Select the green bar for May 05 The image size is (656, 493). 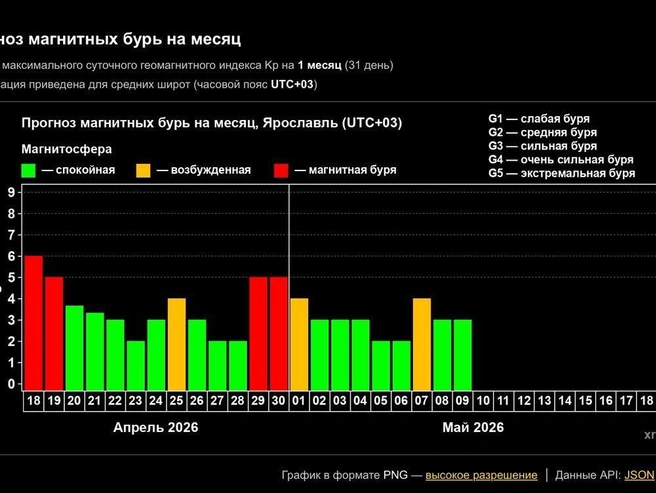pos(381,365)
